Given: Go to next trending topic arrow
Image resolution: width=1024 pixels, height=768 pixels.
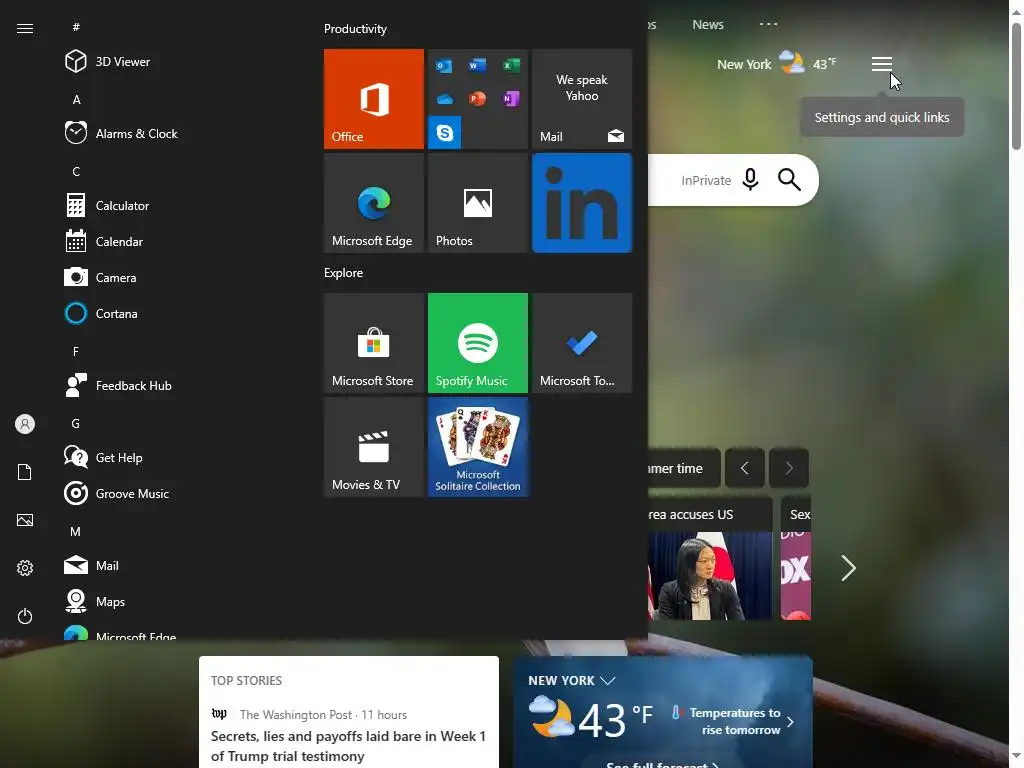Looking at the screenshot, I should coord(789,468).
